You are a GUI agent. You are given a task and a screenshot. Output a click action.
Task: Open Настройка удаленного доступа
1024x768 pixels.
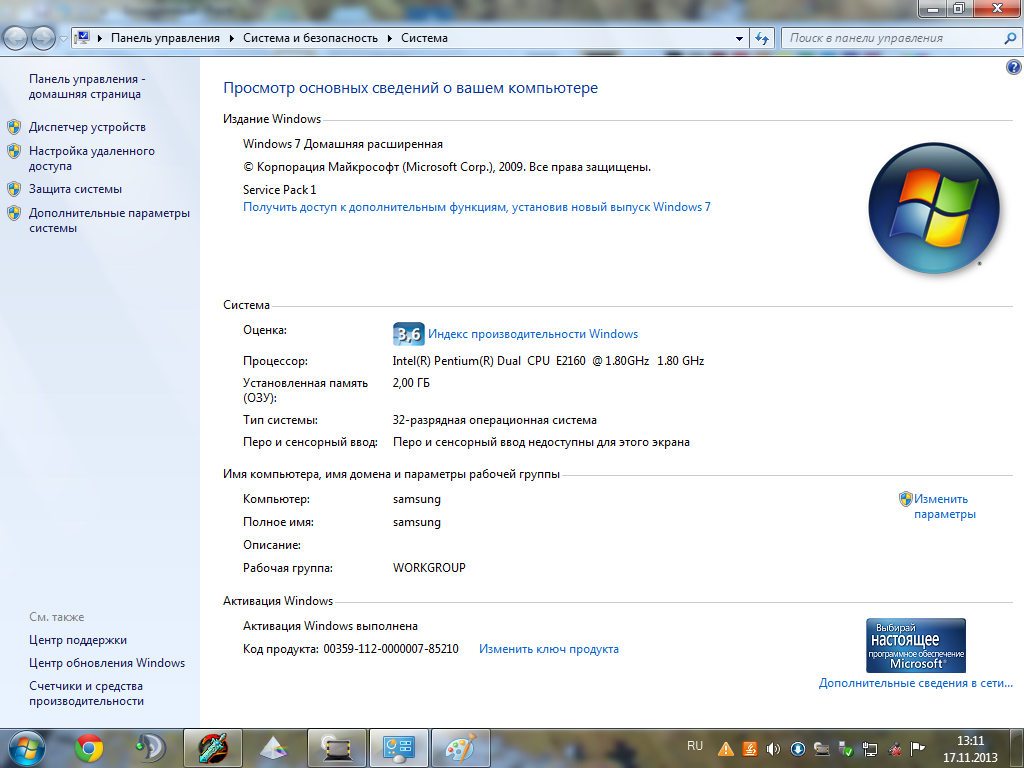click(91, 158)
